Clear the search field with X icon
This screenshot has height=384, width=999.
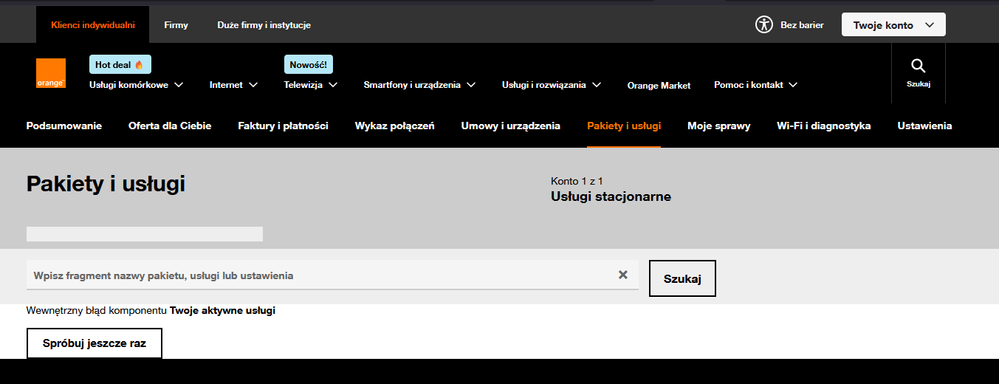[x=622, y=274]
